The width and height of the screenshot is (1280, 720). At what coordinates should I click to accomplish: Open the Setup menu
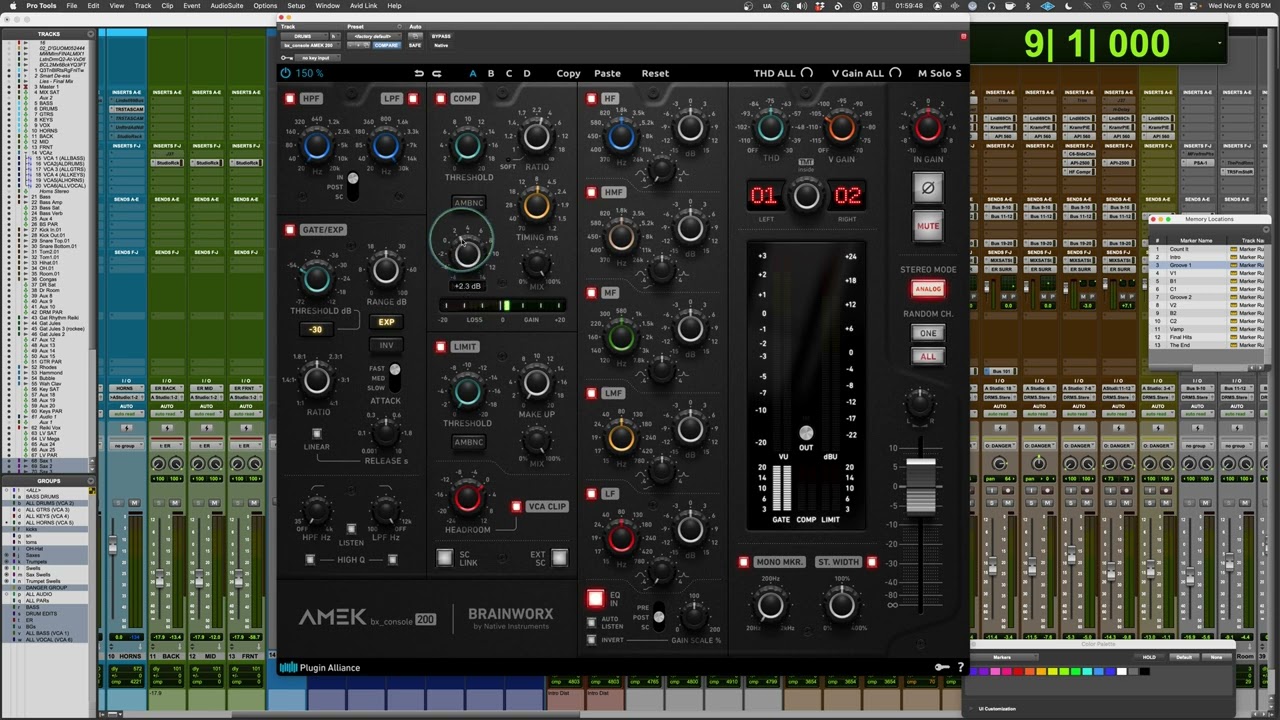296,6
